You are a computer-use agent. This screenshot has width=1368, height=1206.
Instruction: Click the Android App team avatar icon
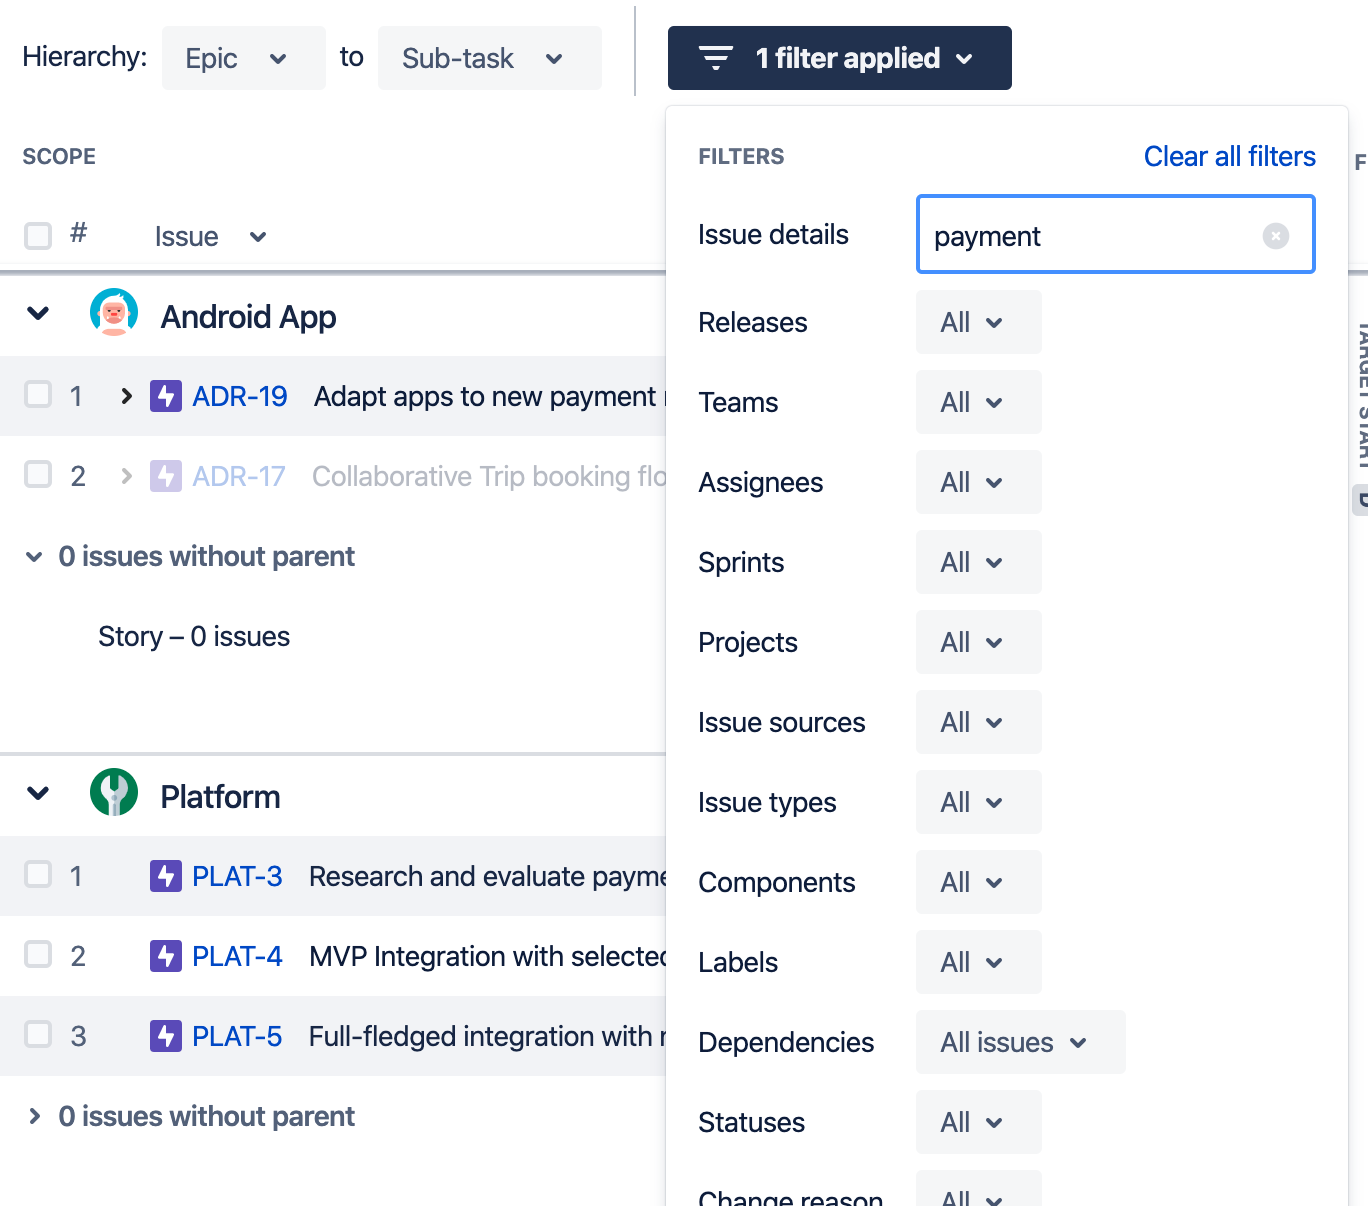114,313
